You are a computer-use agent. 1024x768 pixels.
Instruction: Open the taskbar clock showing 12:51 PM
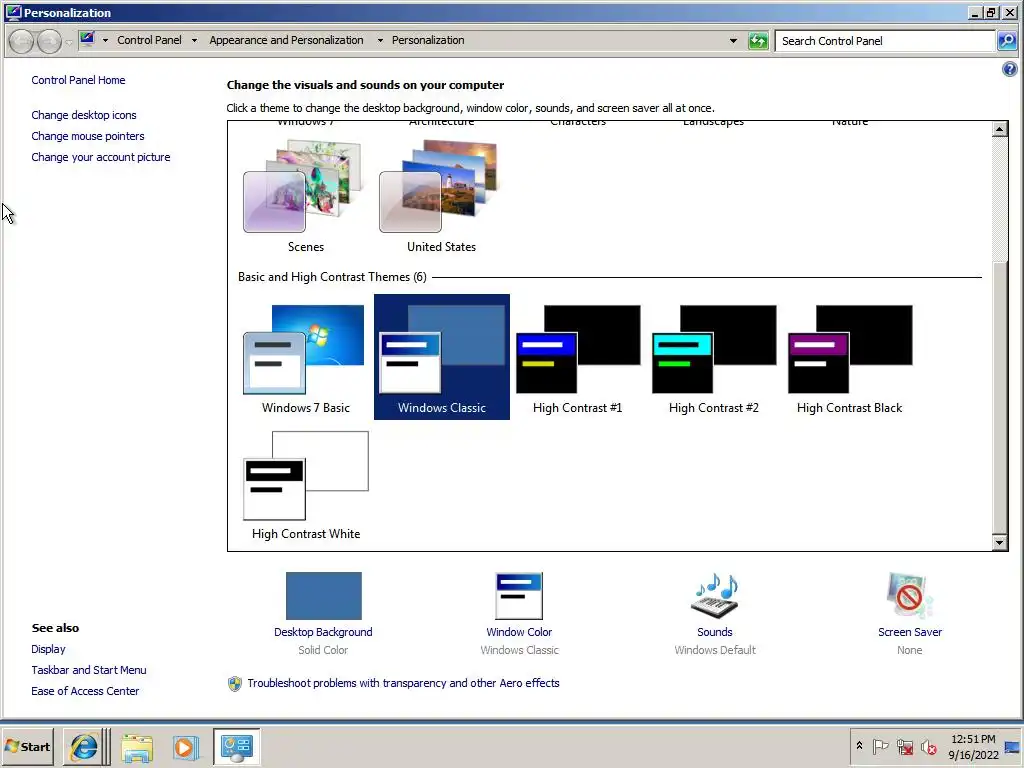point(973,746)
